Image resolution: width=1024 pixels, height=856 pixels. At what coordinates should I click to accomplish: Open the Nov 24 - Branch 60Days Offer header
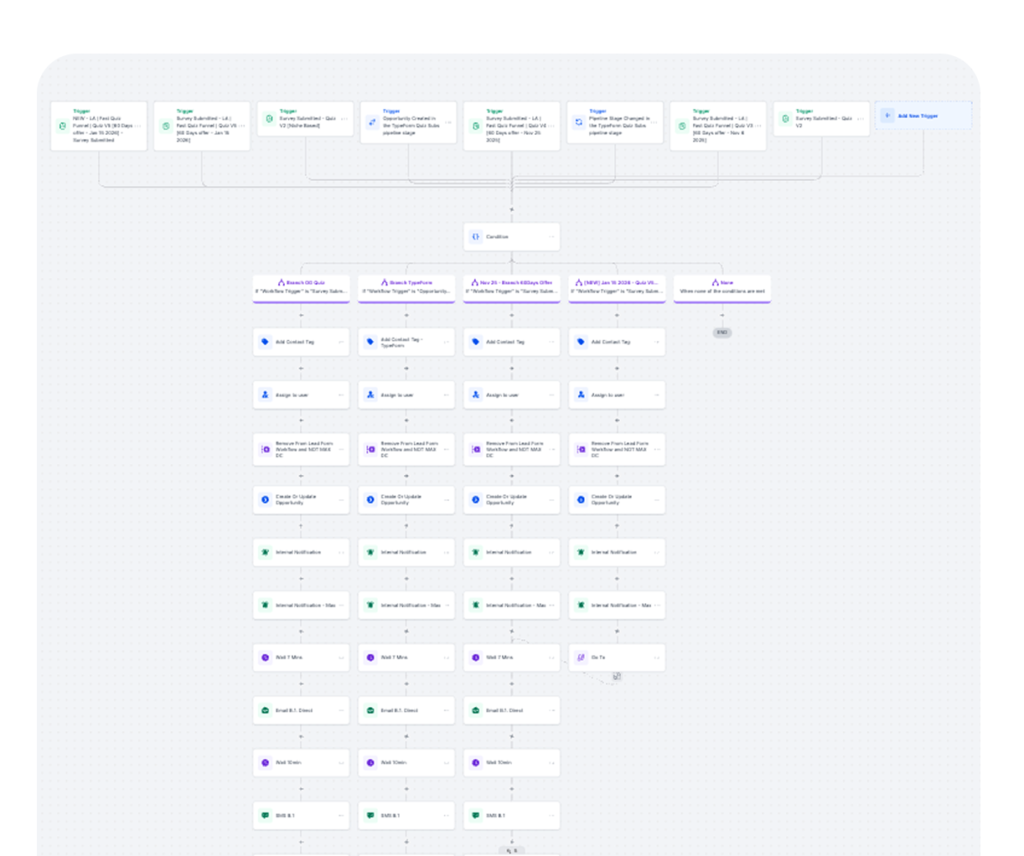[x=511, y=287]
